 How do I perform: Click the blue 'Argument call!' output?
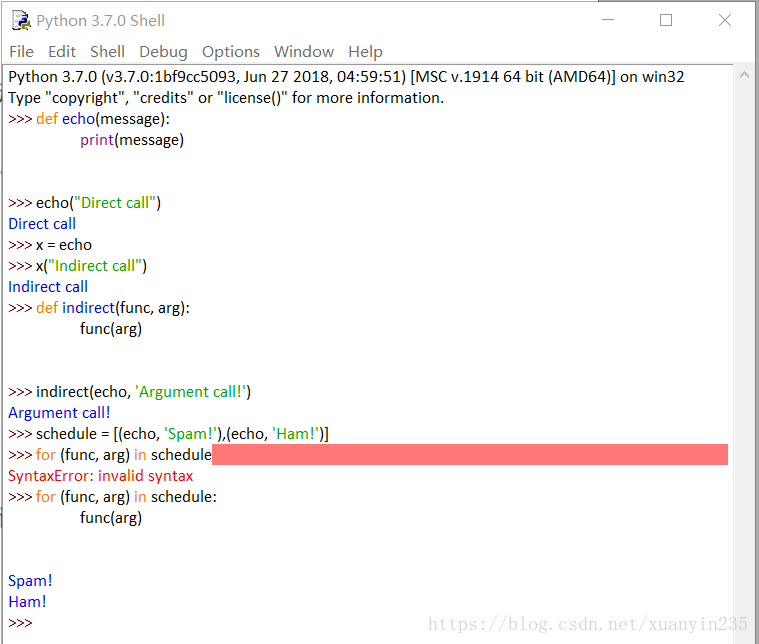point(59,413)
